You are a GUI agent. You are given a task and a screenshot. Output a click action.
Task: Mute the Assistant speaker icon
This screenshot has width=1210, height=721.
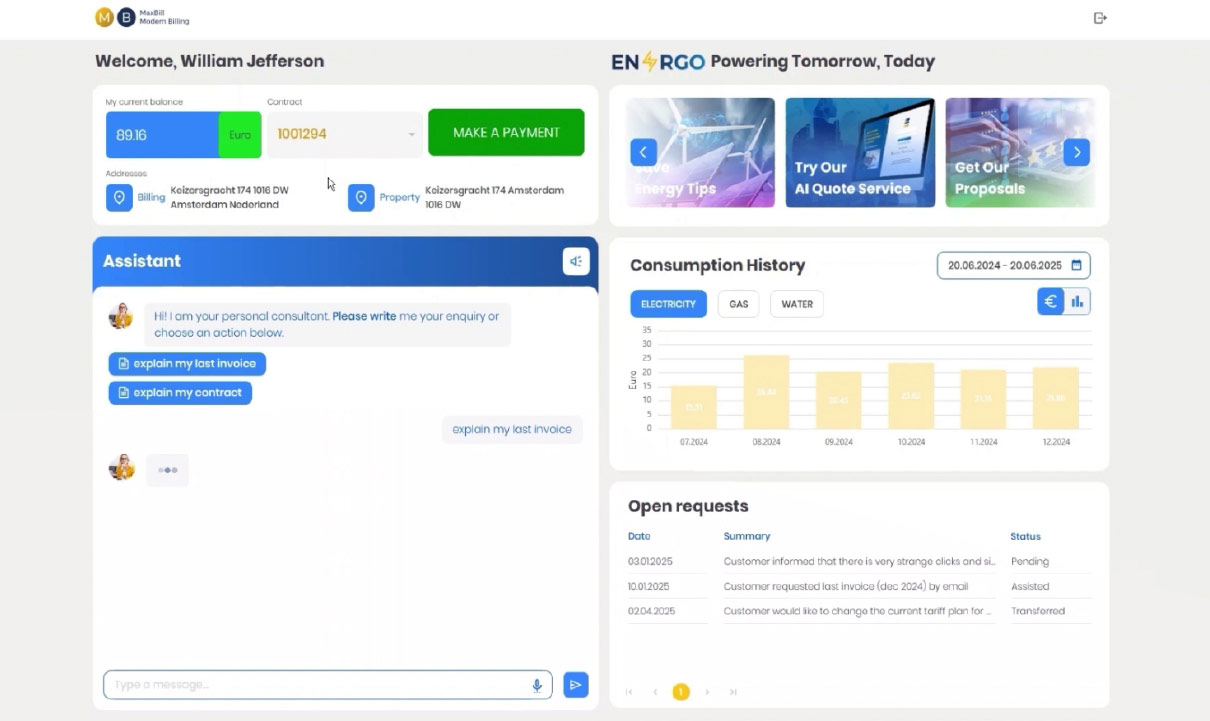(576, 261)
